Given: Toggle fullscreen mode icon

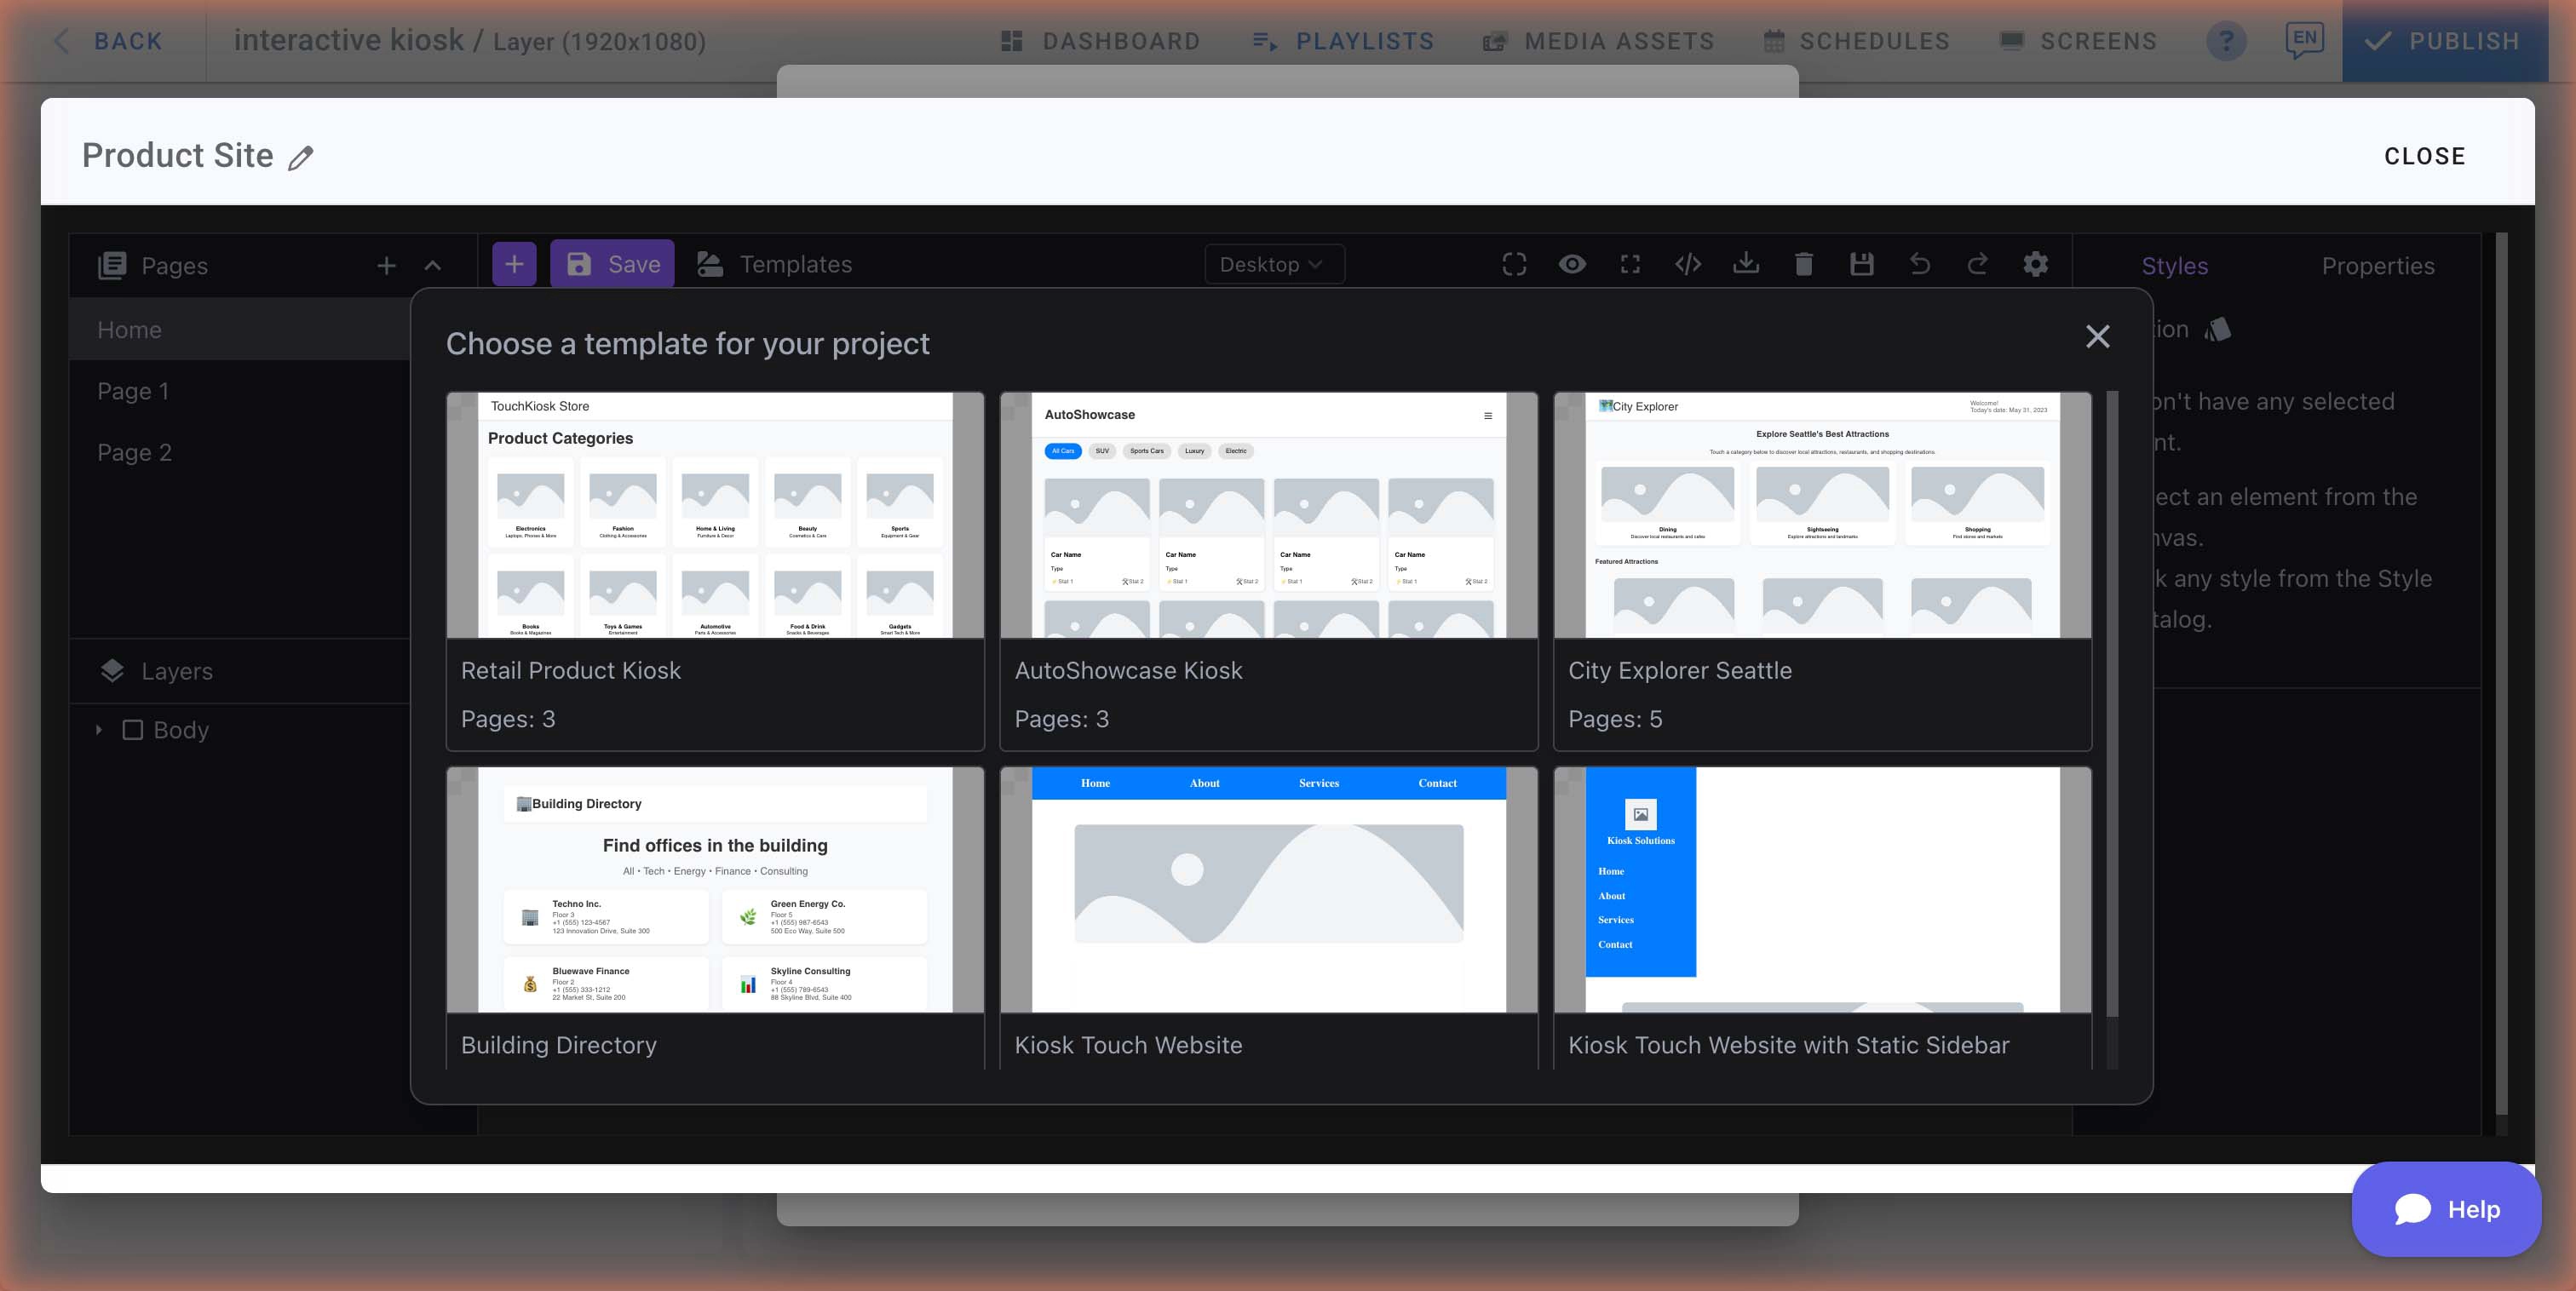Looking at the screenshot, I should [x=1630, y=264].
